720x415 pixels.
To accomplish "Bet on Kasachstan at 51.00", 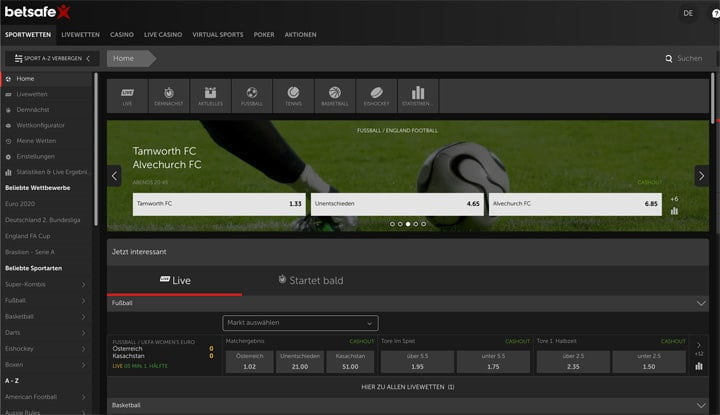I will coord(350,362).
